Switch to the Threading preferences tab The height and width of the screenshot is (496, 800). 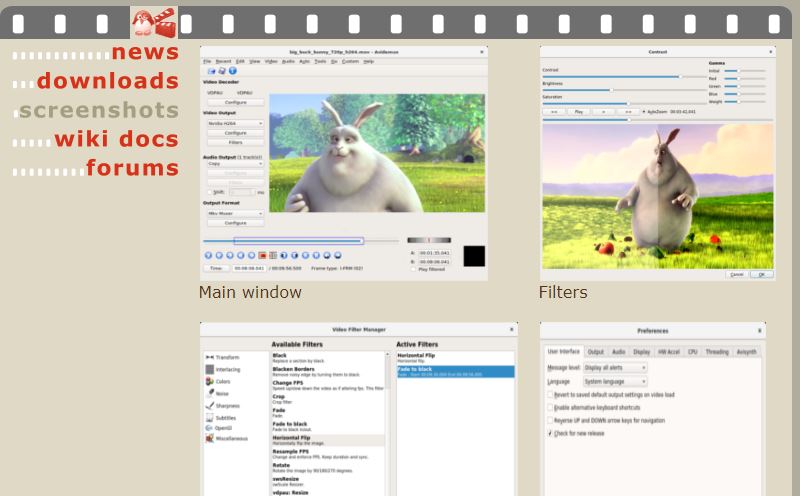coord(717,352)
